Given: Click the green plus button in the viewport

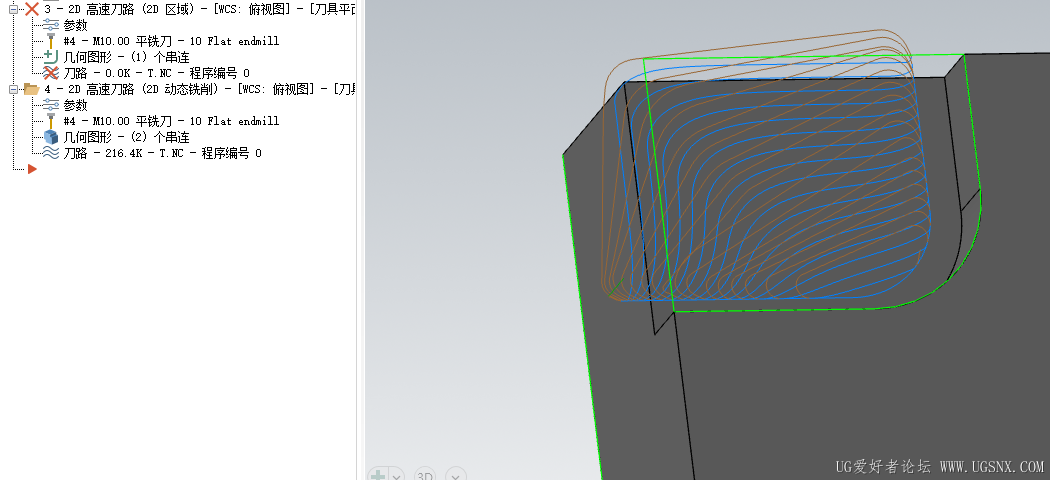Looking at the screenshot, I should click(x=377, y=475).
